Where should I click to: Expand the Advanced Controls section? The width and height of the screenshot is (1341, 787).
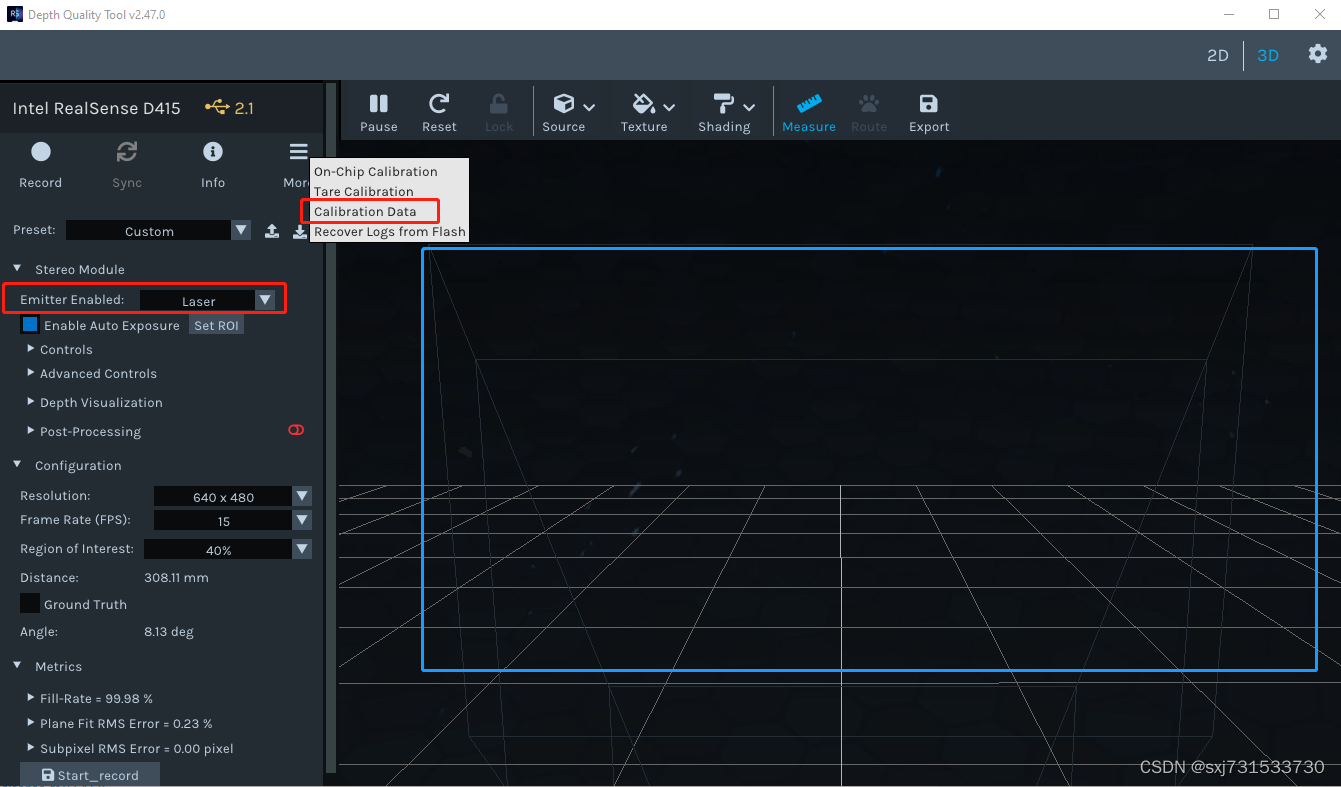[31, 373]
